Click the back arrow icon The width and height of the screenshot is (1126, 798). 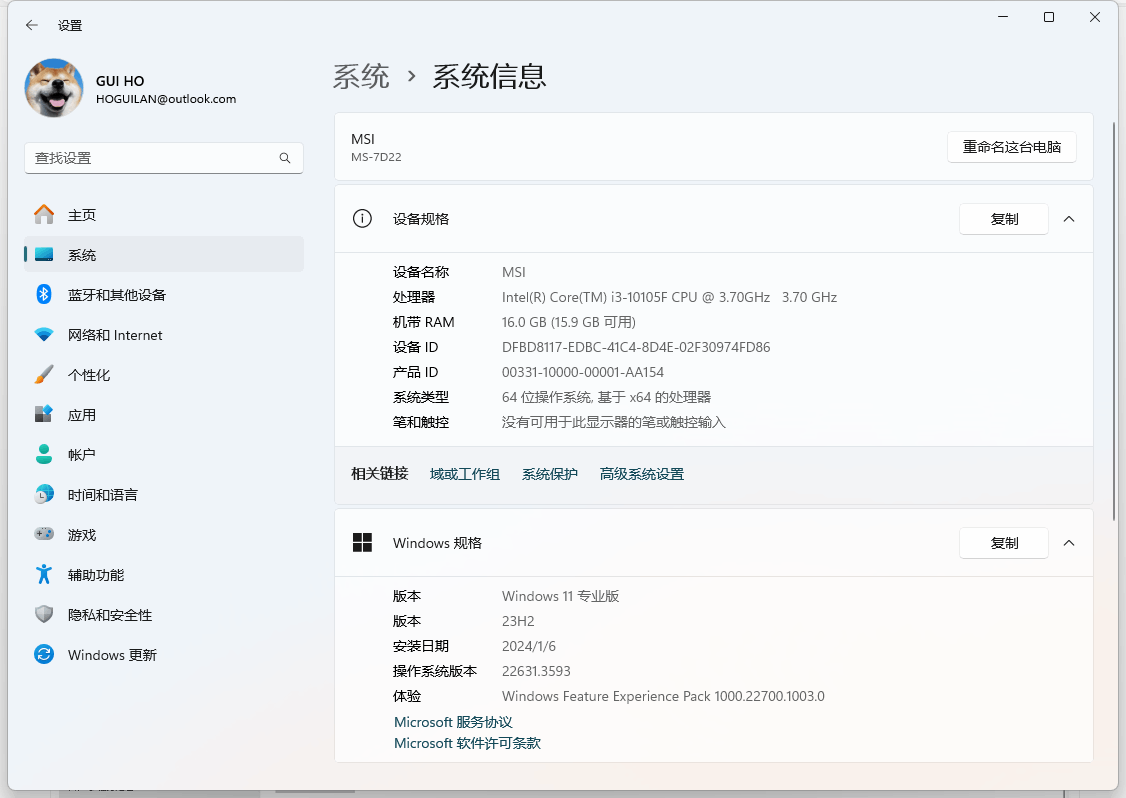pyautogui.click(x=32, y=25)
